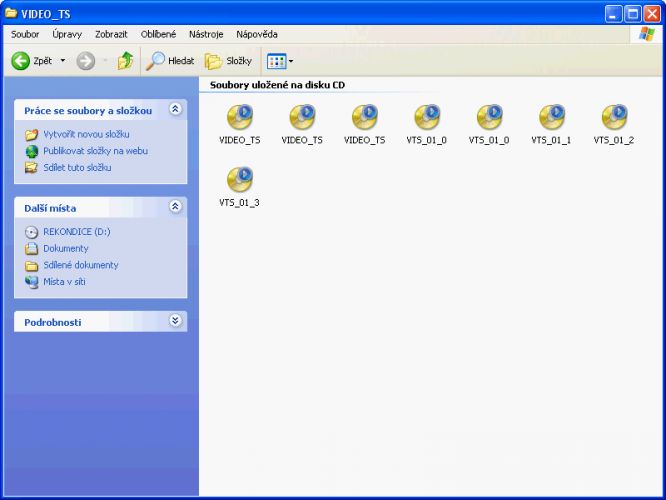The width and height of the screenshot is (666, 500).
Task: Minimize the VIDEO_TS window
Action: (613, 14)
